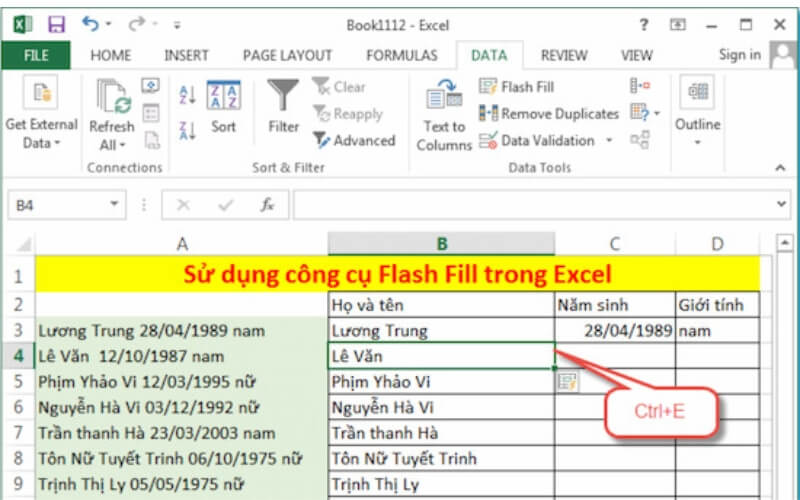Click the Sign in link
This screenshot has width=800, height=500.
[x=739, y=55]
